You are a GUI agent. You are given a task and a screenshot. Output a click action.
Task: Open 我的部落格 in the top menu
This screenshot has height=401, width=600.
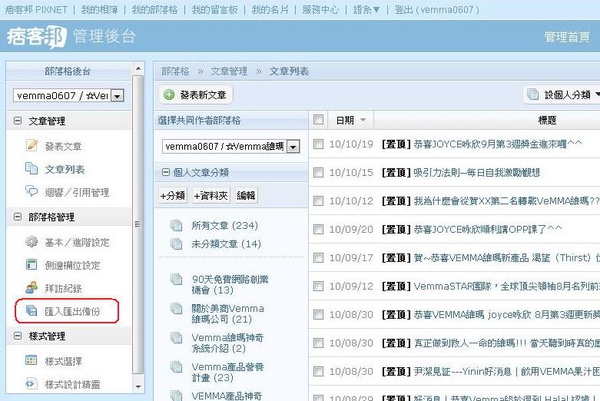coord(155,10)
